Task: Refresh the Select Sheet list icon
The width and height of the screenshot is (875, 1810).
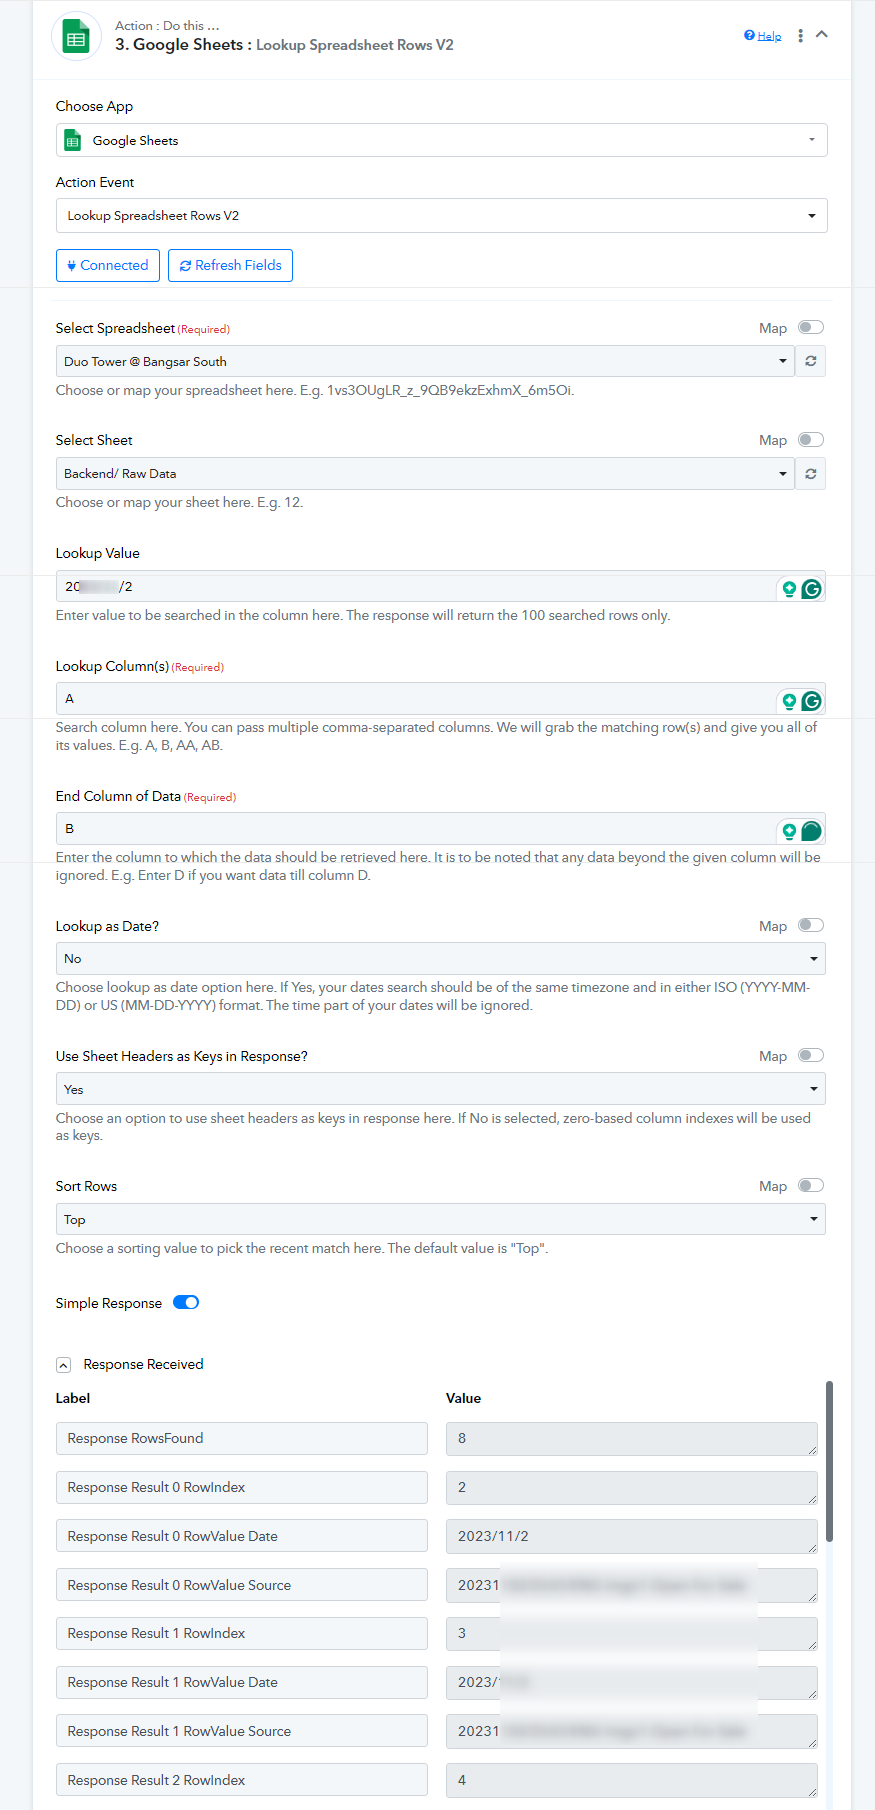Action: 811,474
